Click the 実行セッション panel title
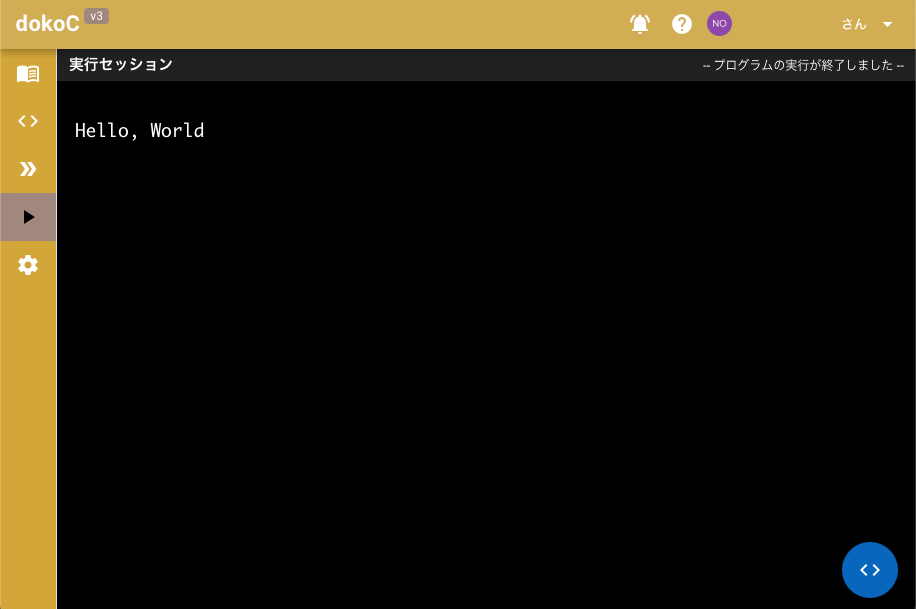 pyautogui.click(x=121, y=65)
